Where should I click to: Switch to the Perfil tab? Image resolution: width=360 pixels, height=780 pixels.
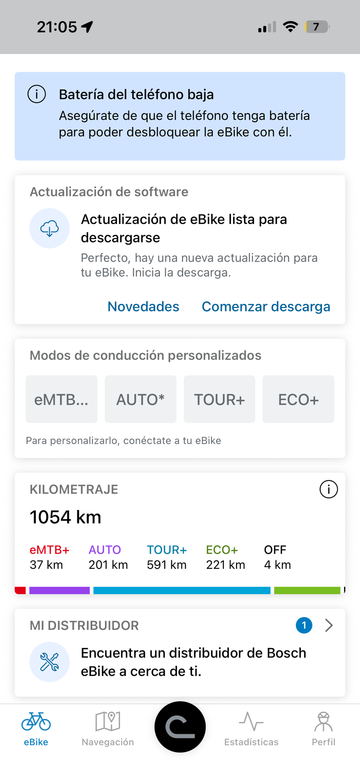click(x=323, y=729)
